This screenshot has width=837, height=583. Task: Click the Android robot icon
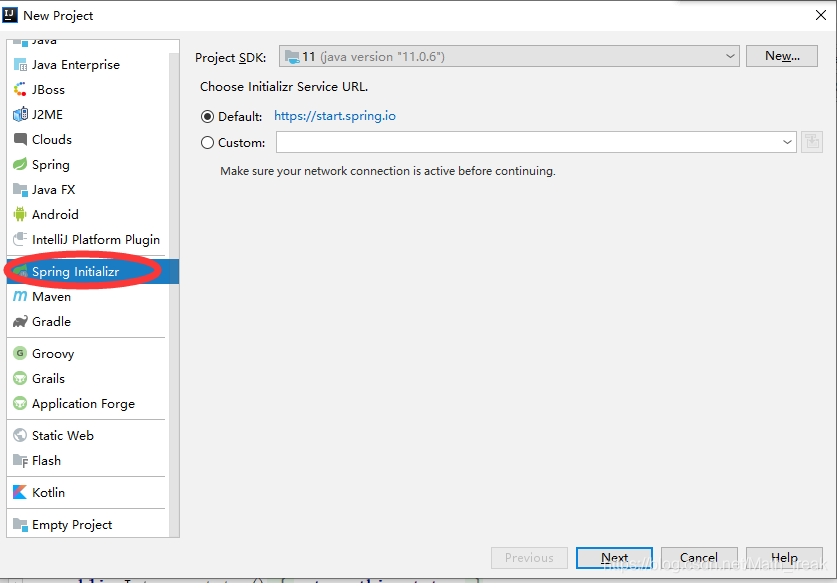[20, 215]
